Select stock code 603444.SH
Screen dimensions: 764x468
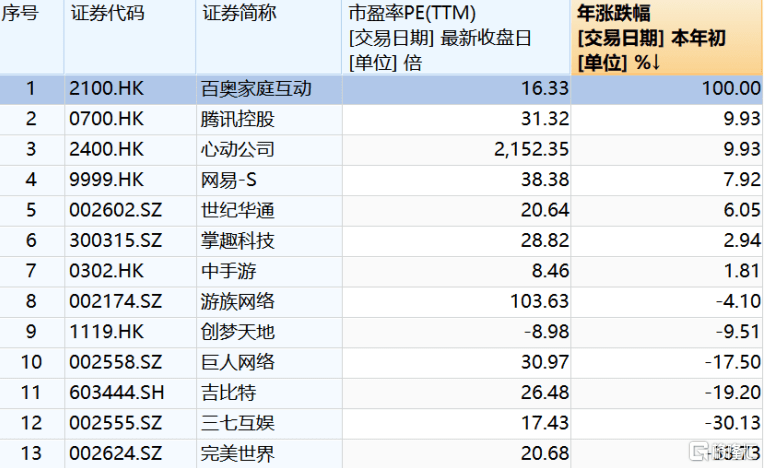[x=117, y=393]
